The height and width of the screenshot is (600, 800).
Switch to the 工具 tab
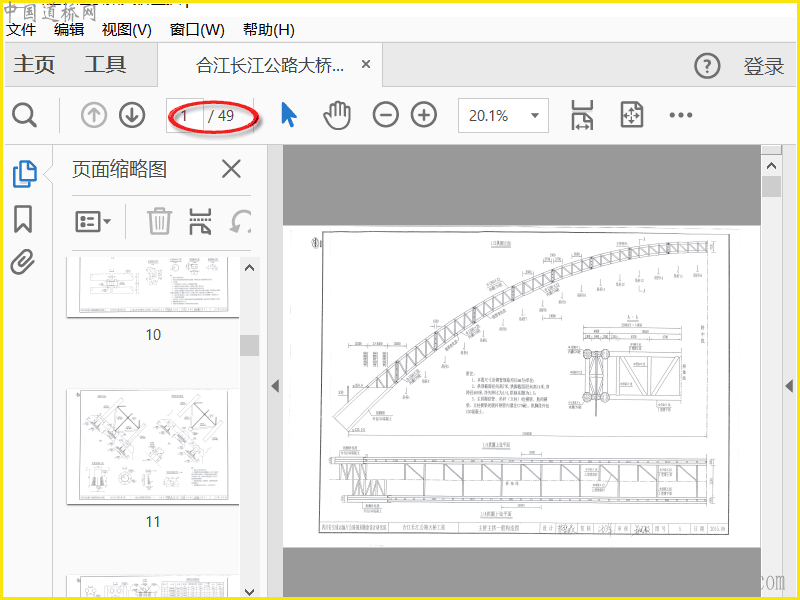(x=105, y=65)
